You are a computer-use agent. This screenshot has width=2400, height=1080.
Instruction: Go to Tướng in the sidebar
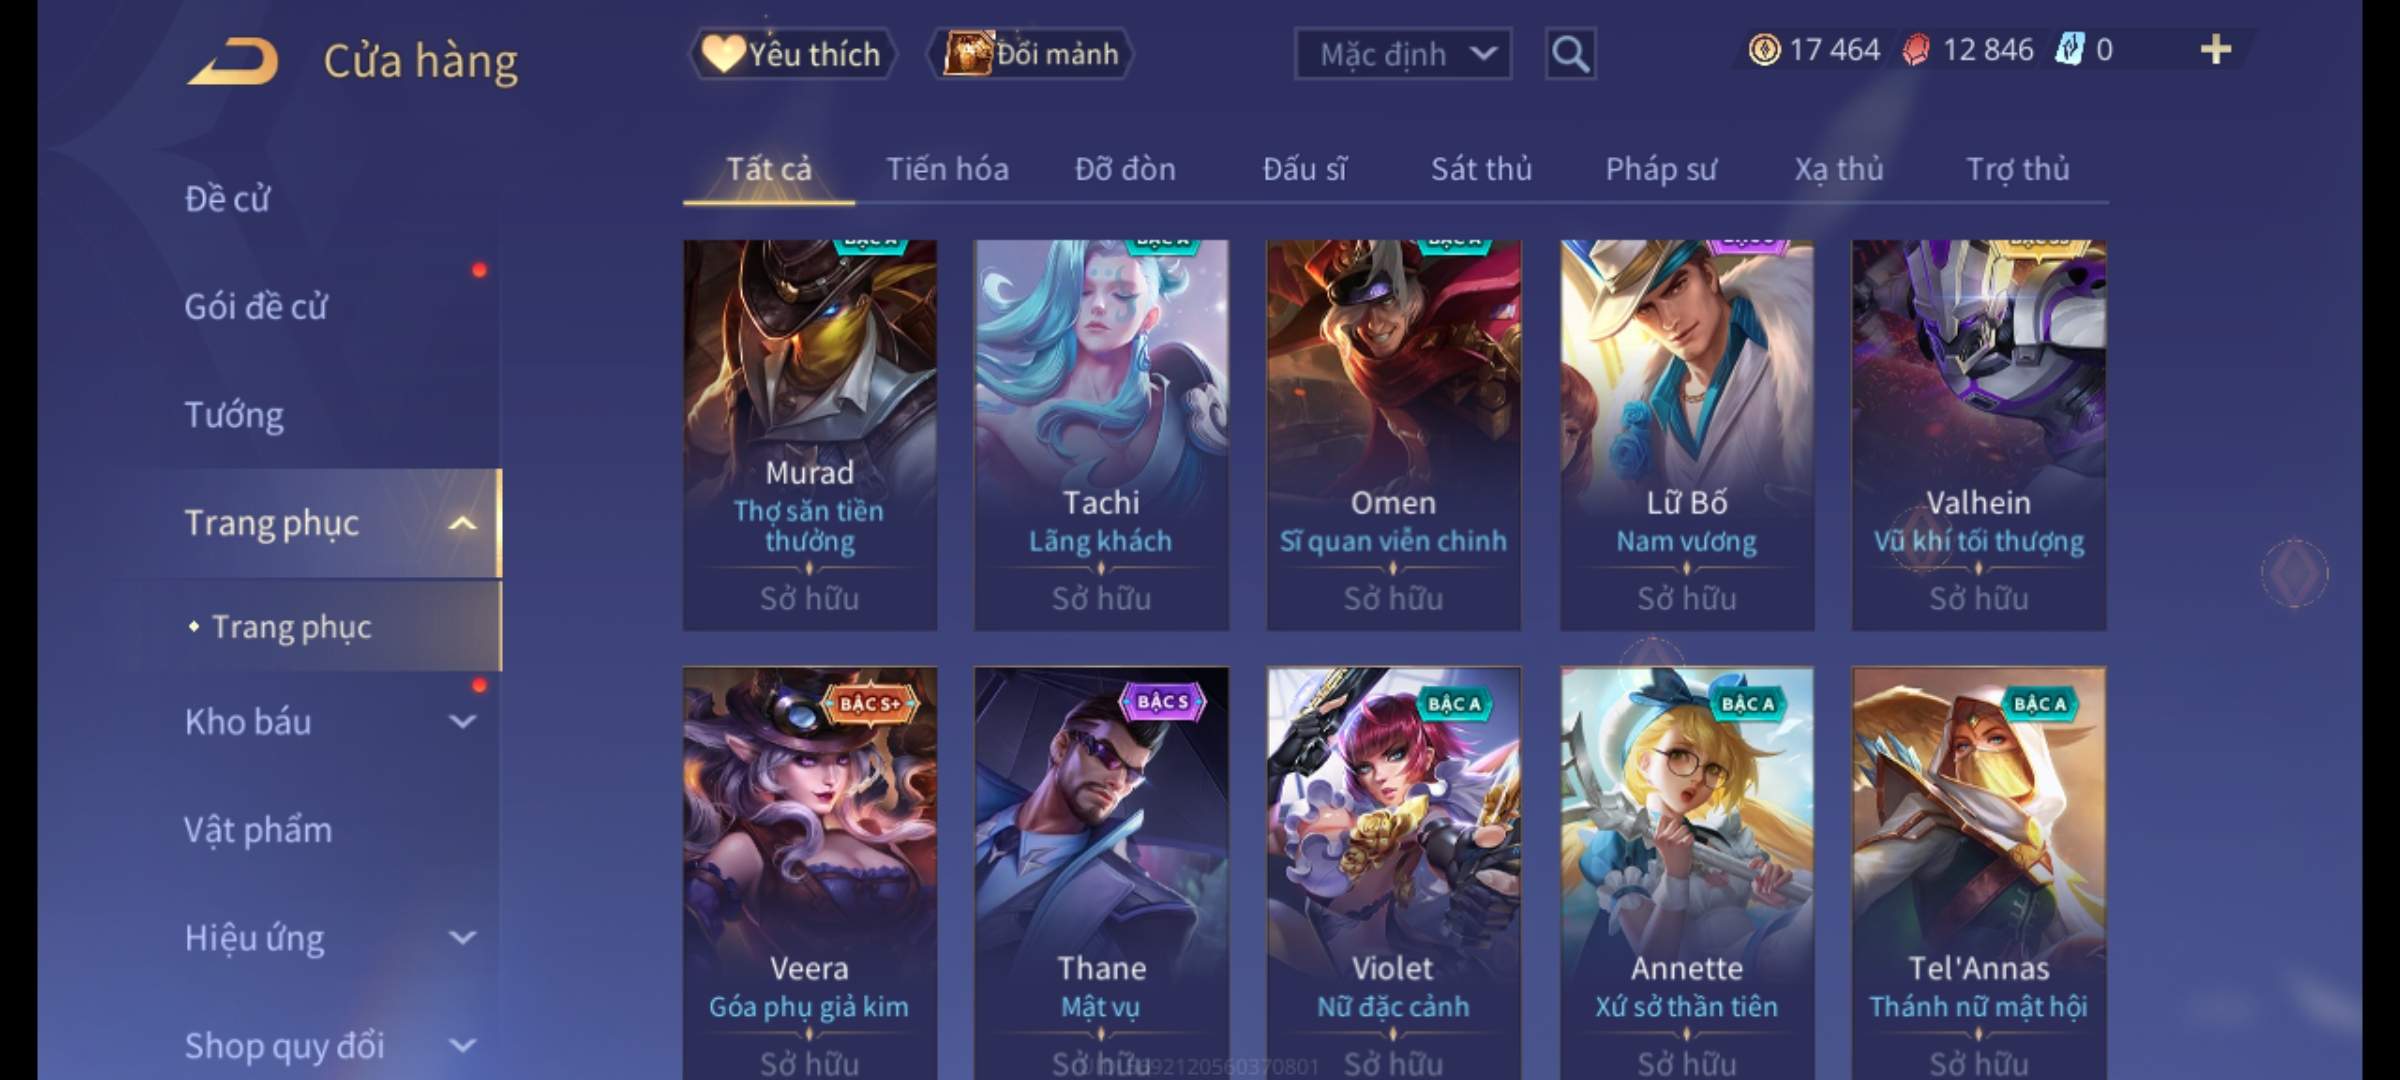pos(234,415)
